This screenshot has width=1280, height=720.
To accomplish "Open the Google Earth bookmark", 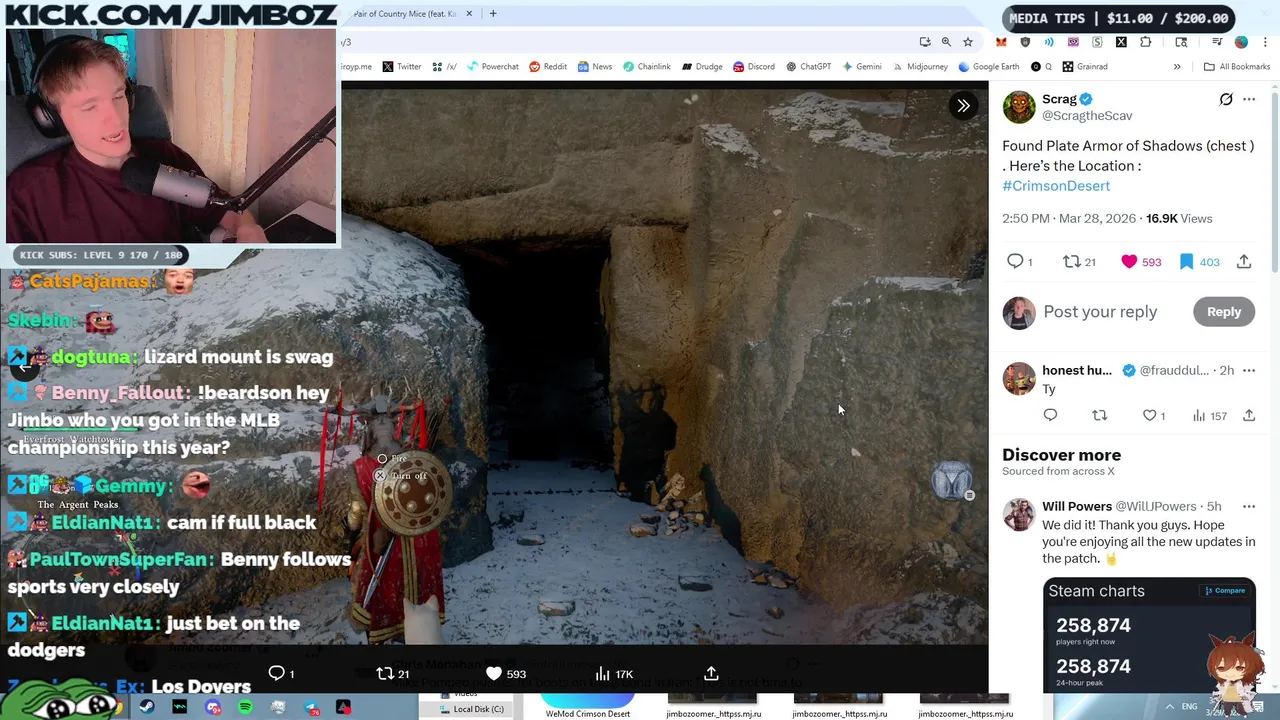I will pyautogui.click(x=988, y=67).
